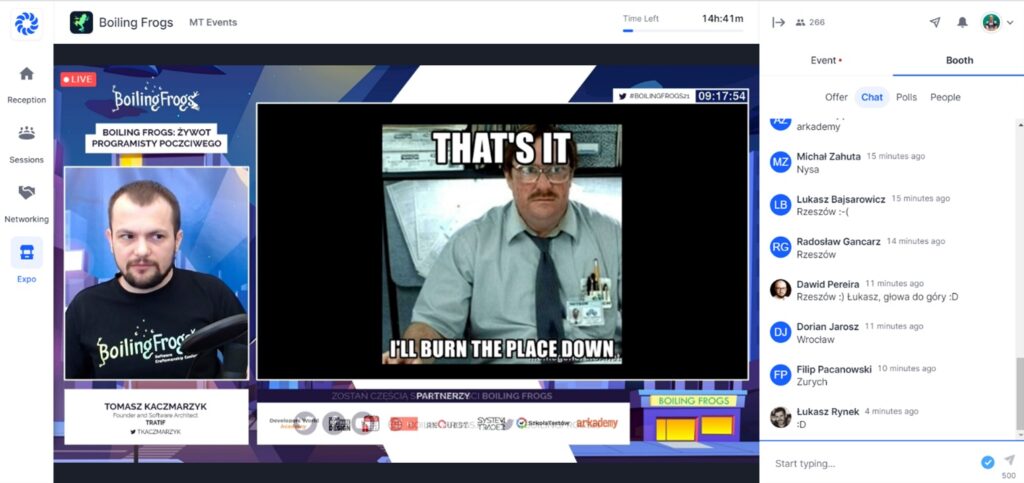Click the Tomasz Kaczmarzyk name card

(x=156, y=417)
